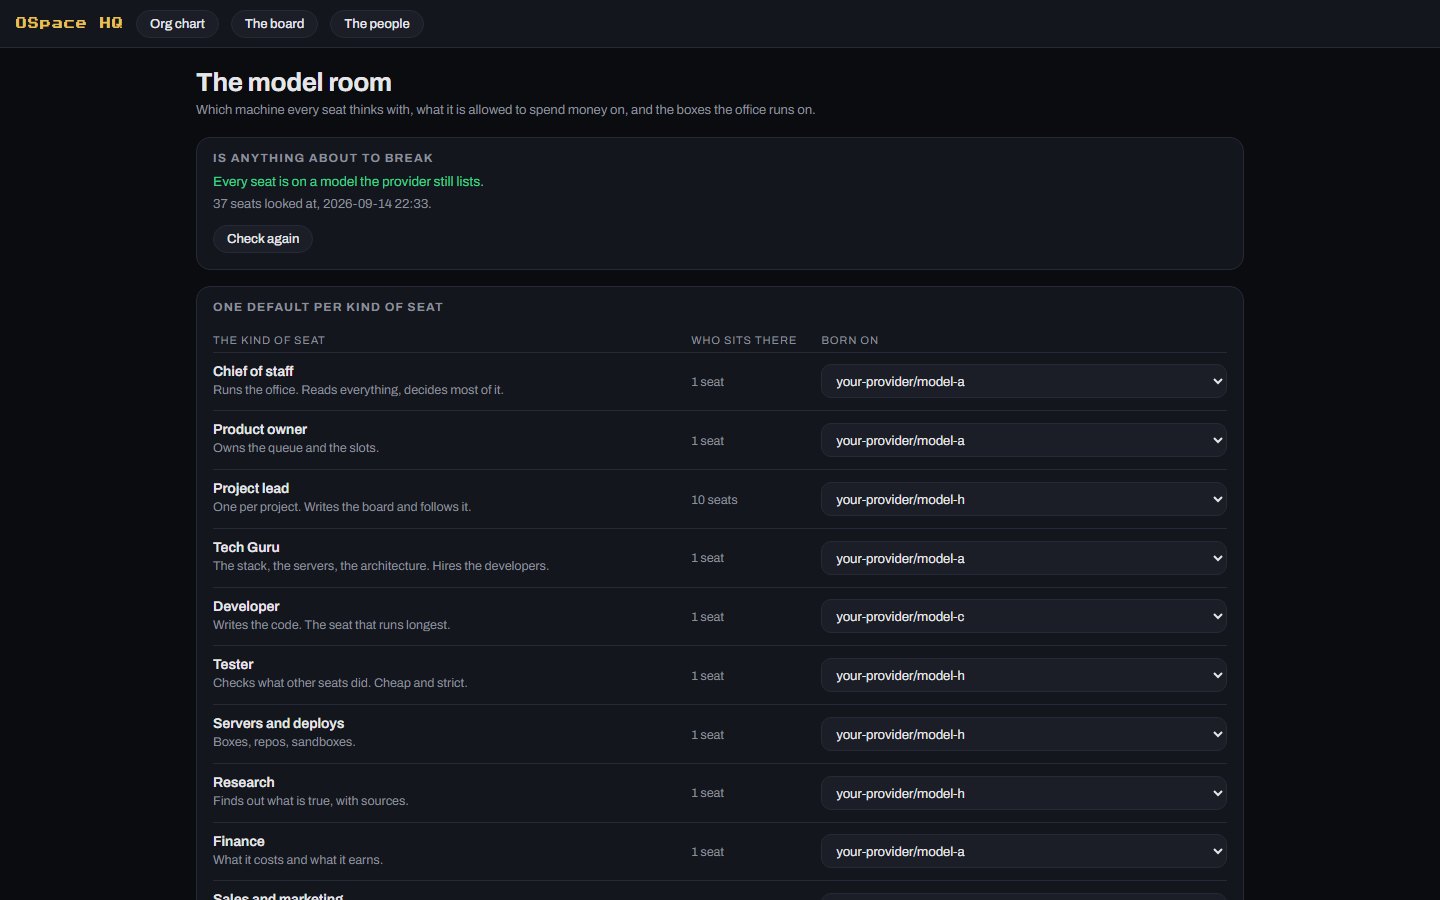Screen dimensions: 1440x900
Task: Open the Product owner model dropdown
Action: [x=1024, y=441]
